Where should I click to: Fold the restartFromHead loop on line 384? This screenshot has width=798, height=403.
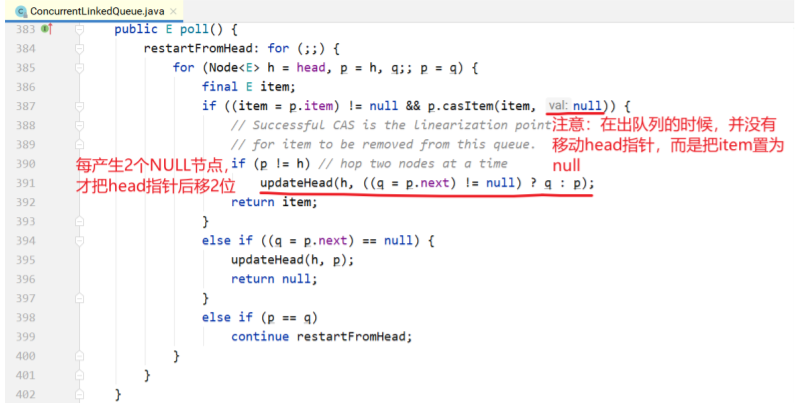point(80,48)
